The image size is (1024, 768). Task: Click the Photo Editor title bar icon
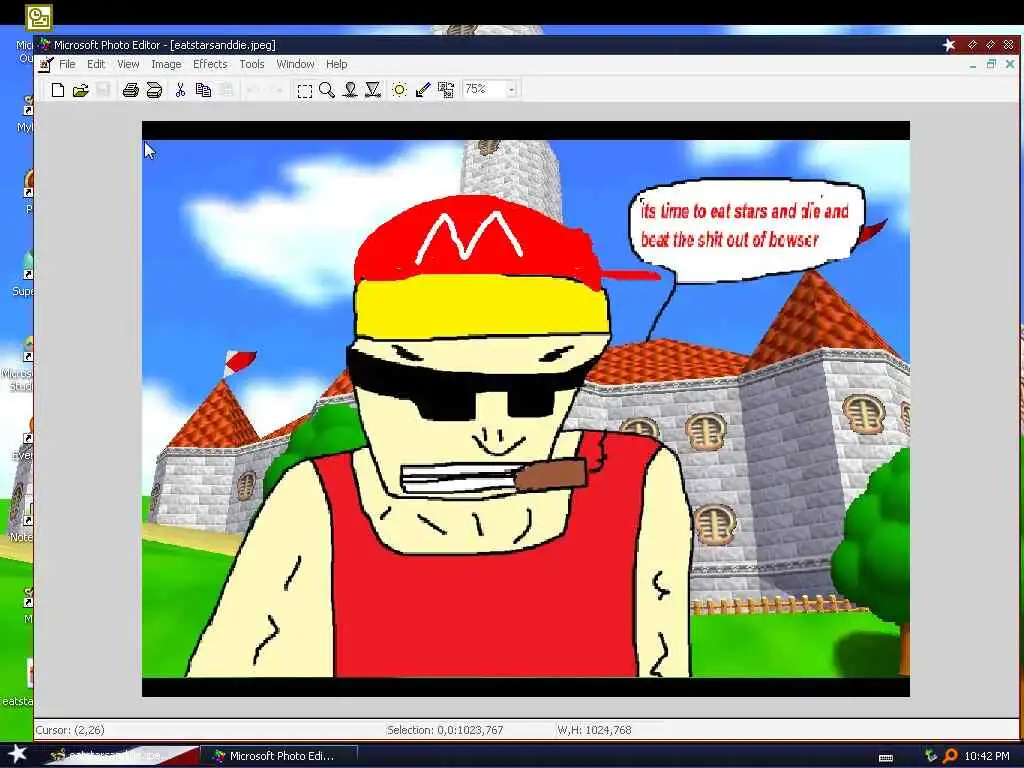[x=44, y=44]
